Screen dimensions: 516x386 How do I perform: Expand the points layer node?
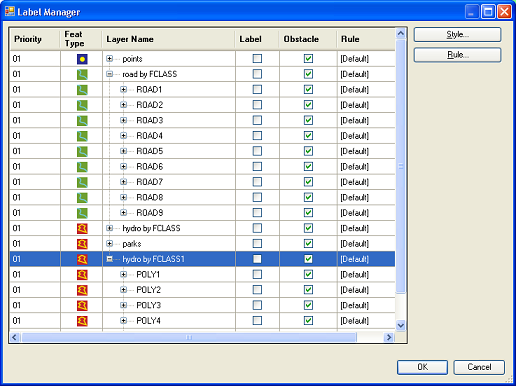pyautogui.click(x=109, y=59)
